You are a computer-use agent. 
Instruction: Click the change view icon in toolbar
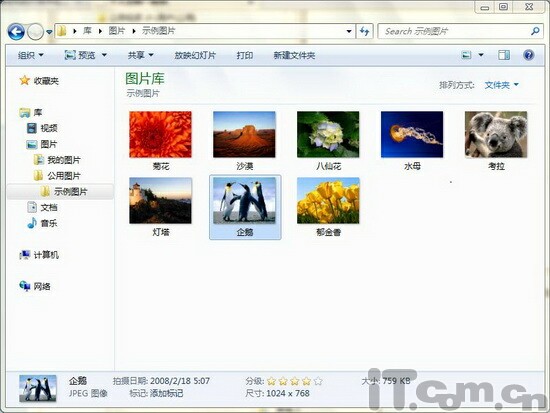click(x=466, y=55)
